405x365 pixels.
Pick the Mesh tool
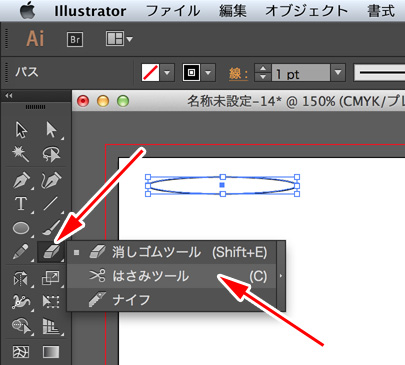coord(21,352)
